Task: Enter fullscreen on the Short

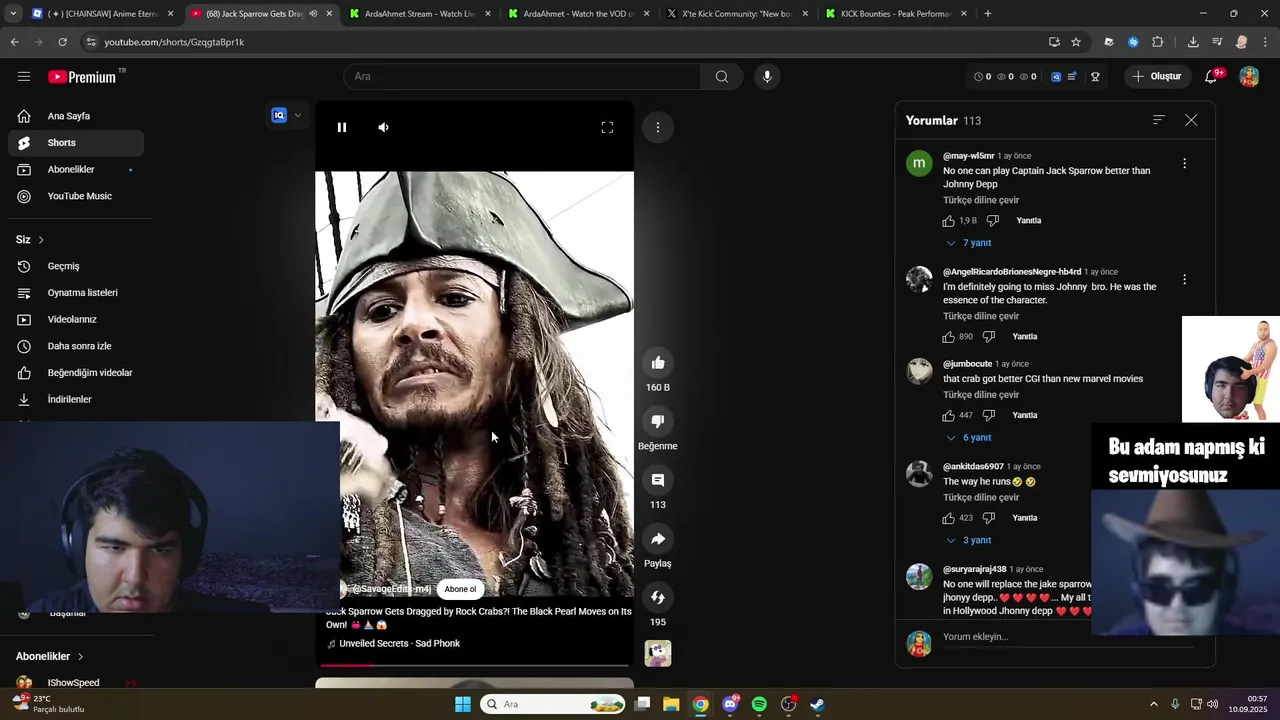Action: [607, 127]
